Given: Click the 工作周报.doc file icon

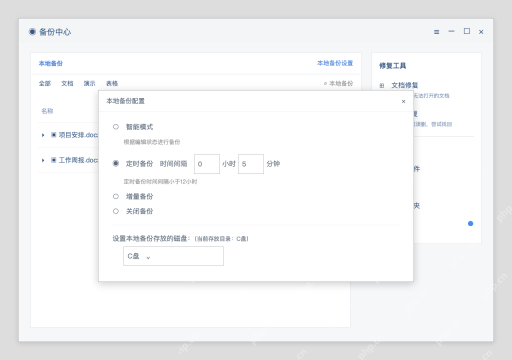Looking at the screenshot, I should (x=53, y=160).
